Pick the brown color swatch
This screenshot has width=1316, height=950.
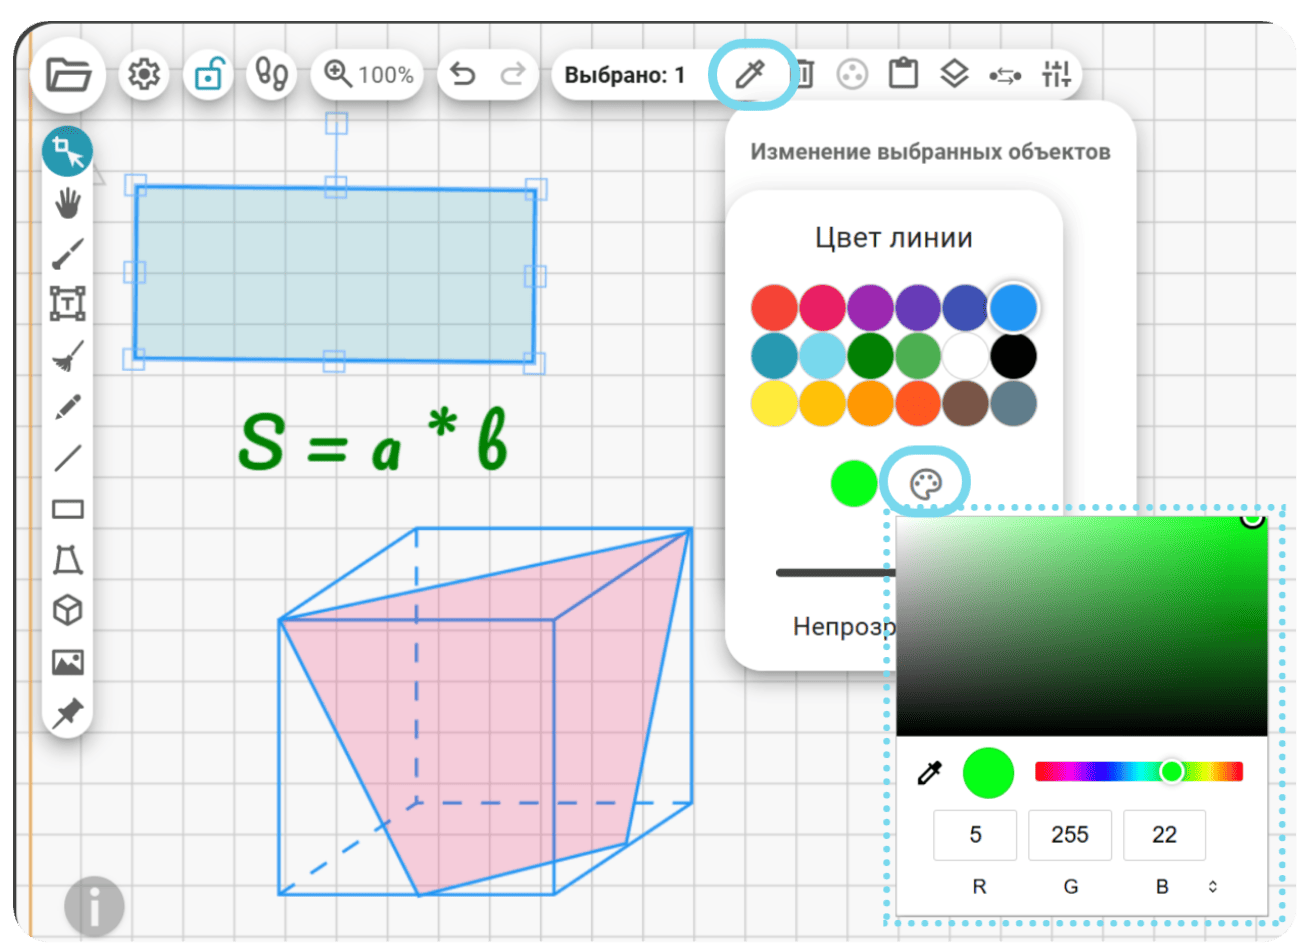coord(966,404)
